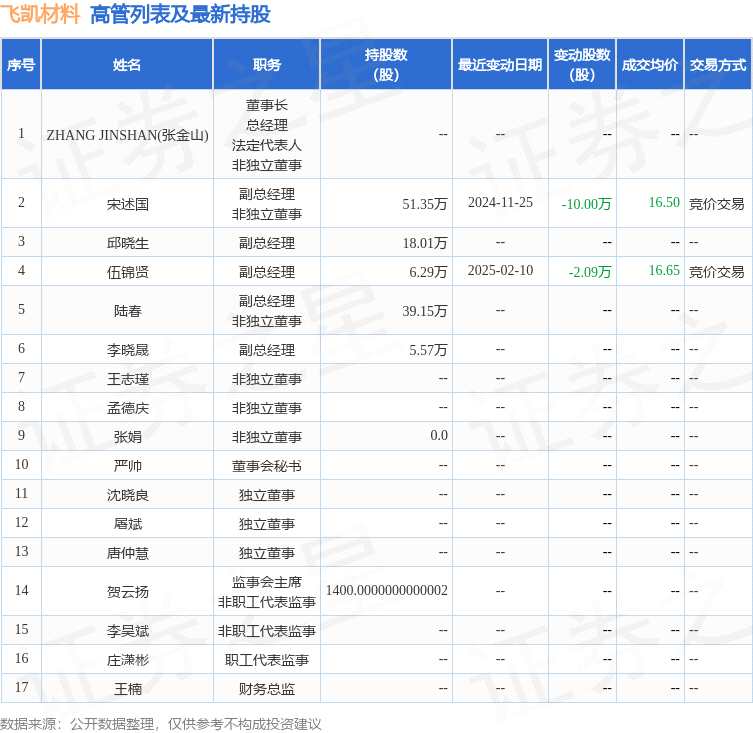Click the 16.65 average price
Screen dimensions: 753x733
click(664, 270)
